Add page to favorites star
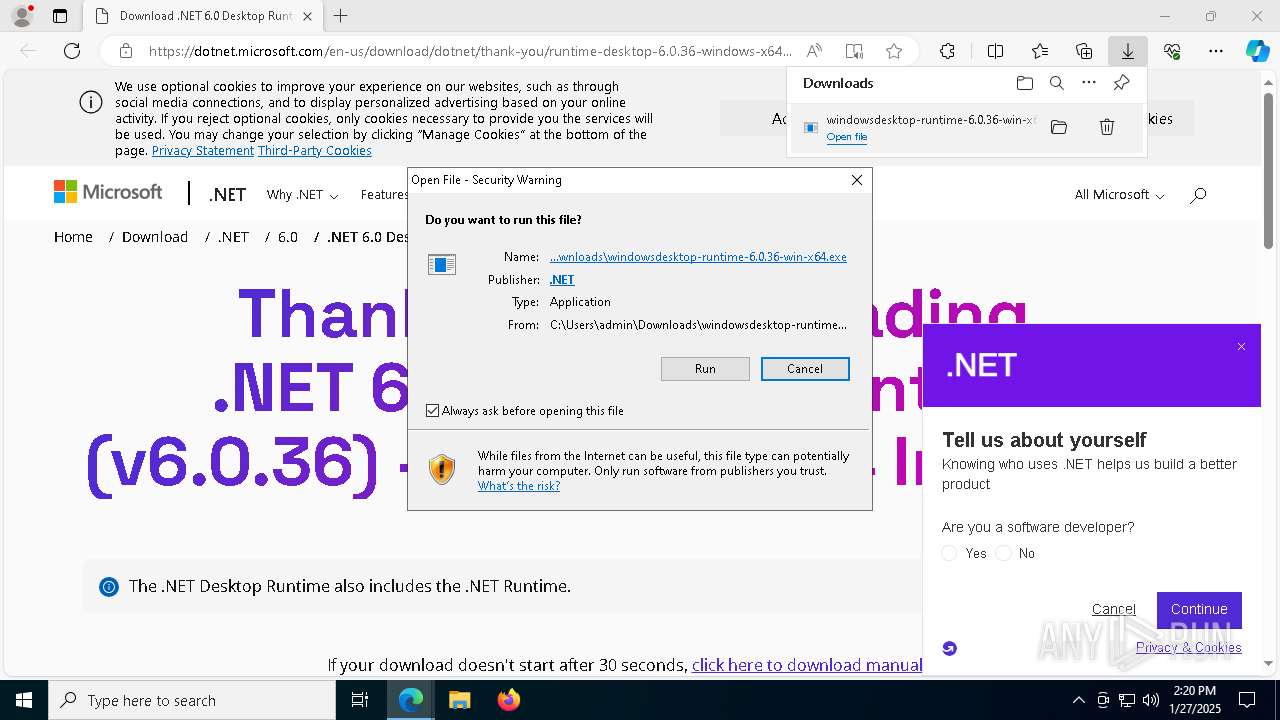The image size is (1280, 720). 894,51
